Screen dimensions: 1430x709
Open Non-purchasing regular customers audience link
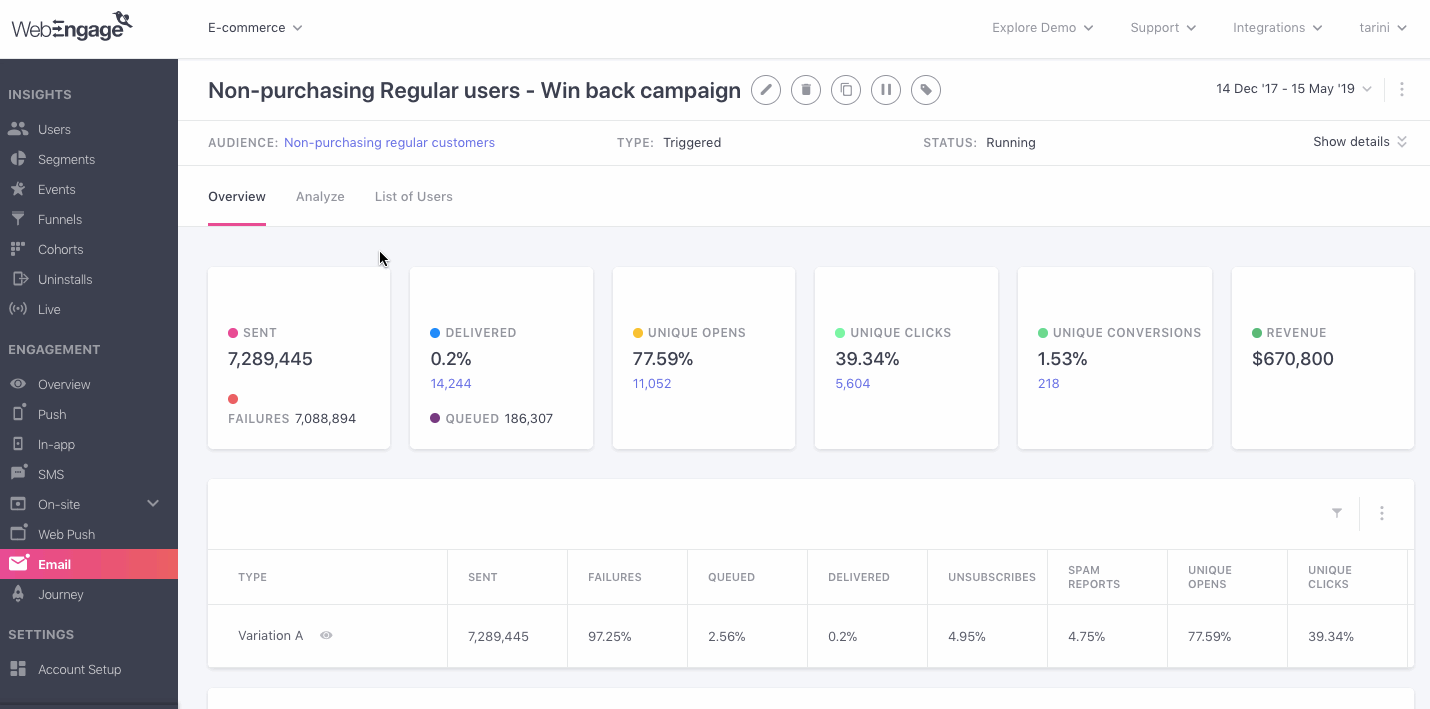[389, 143]
